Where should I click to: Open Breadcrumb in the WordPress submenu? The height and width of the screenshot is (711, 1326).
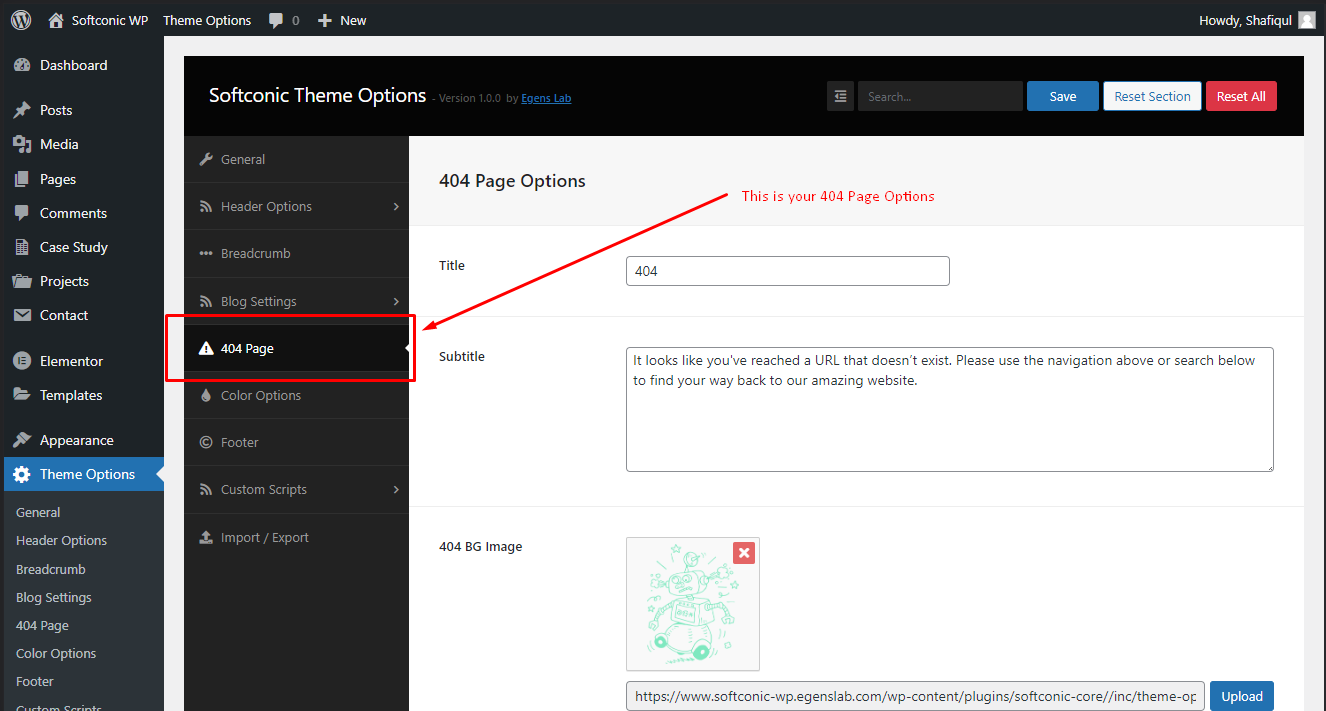pos(51,569)
